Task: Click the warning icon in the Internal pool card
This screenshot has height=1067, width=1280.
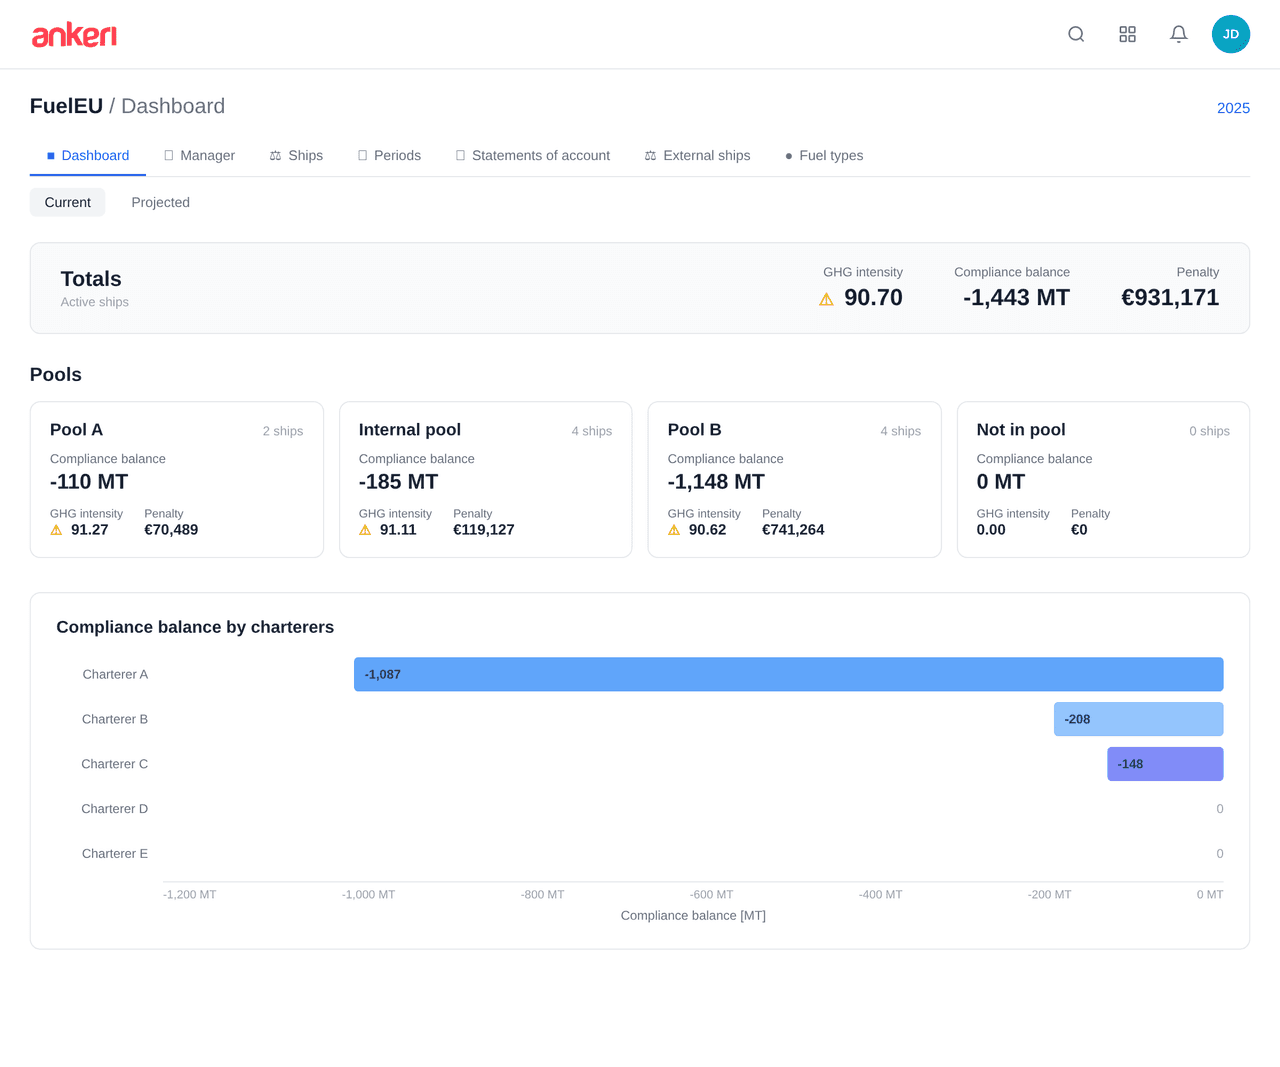Action: click(x=365, y=530)
